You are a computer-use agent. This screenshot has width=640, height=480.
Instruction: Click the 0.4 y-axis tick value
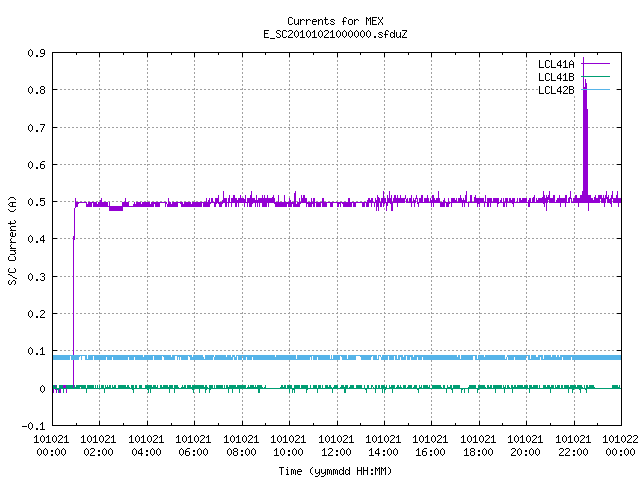(x=36, y=239)
